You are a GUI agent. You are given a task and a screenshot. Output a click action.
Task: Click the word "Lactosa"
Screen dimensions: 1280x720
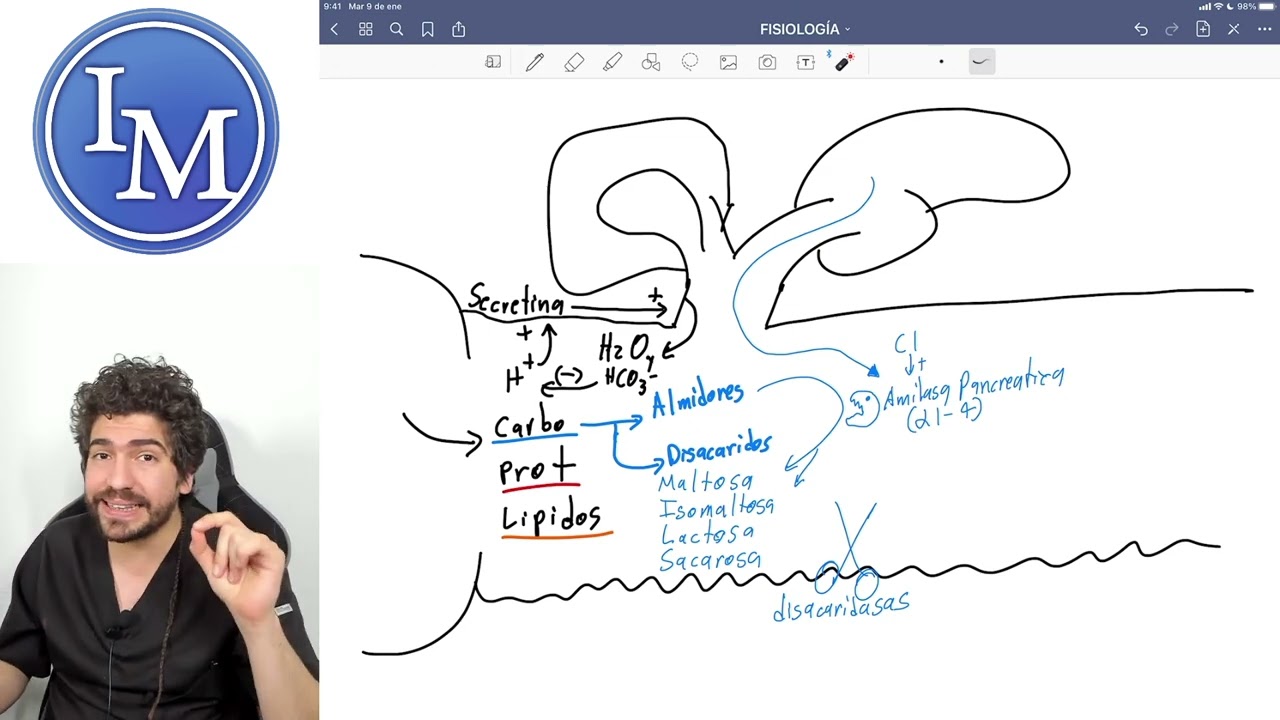[x=708, y=534]
